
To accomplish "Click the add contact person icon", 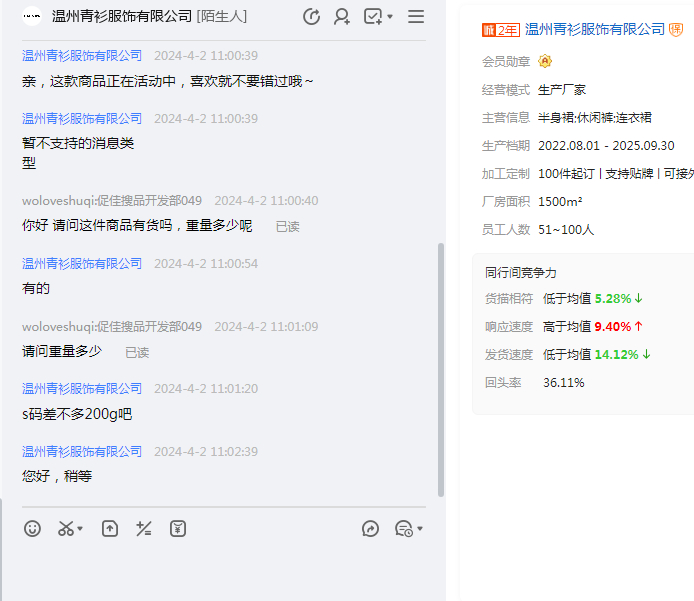I will (342, 16).
